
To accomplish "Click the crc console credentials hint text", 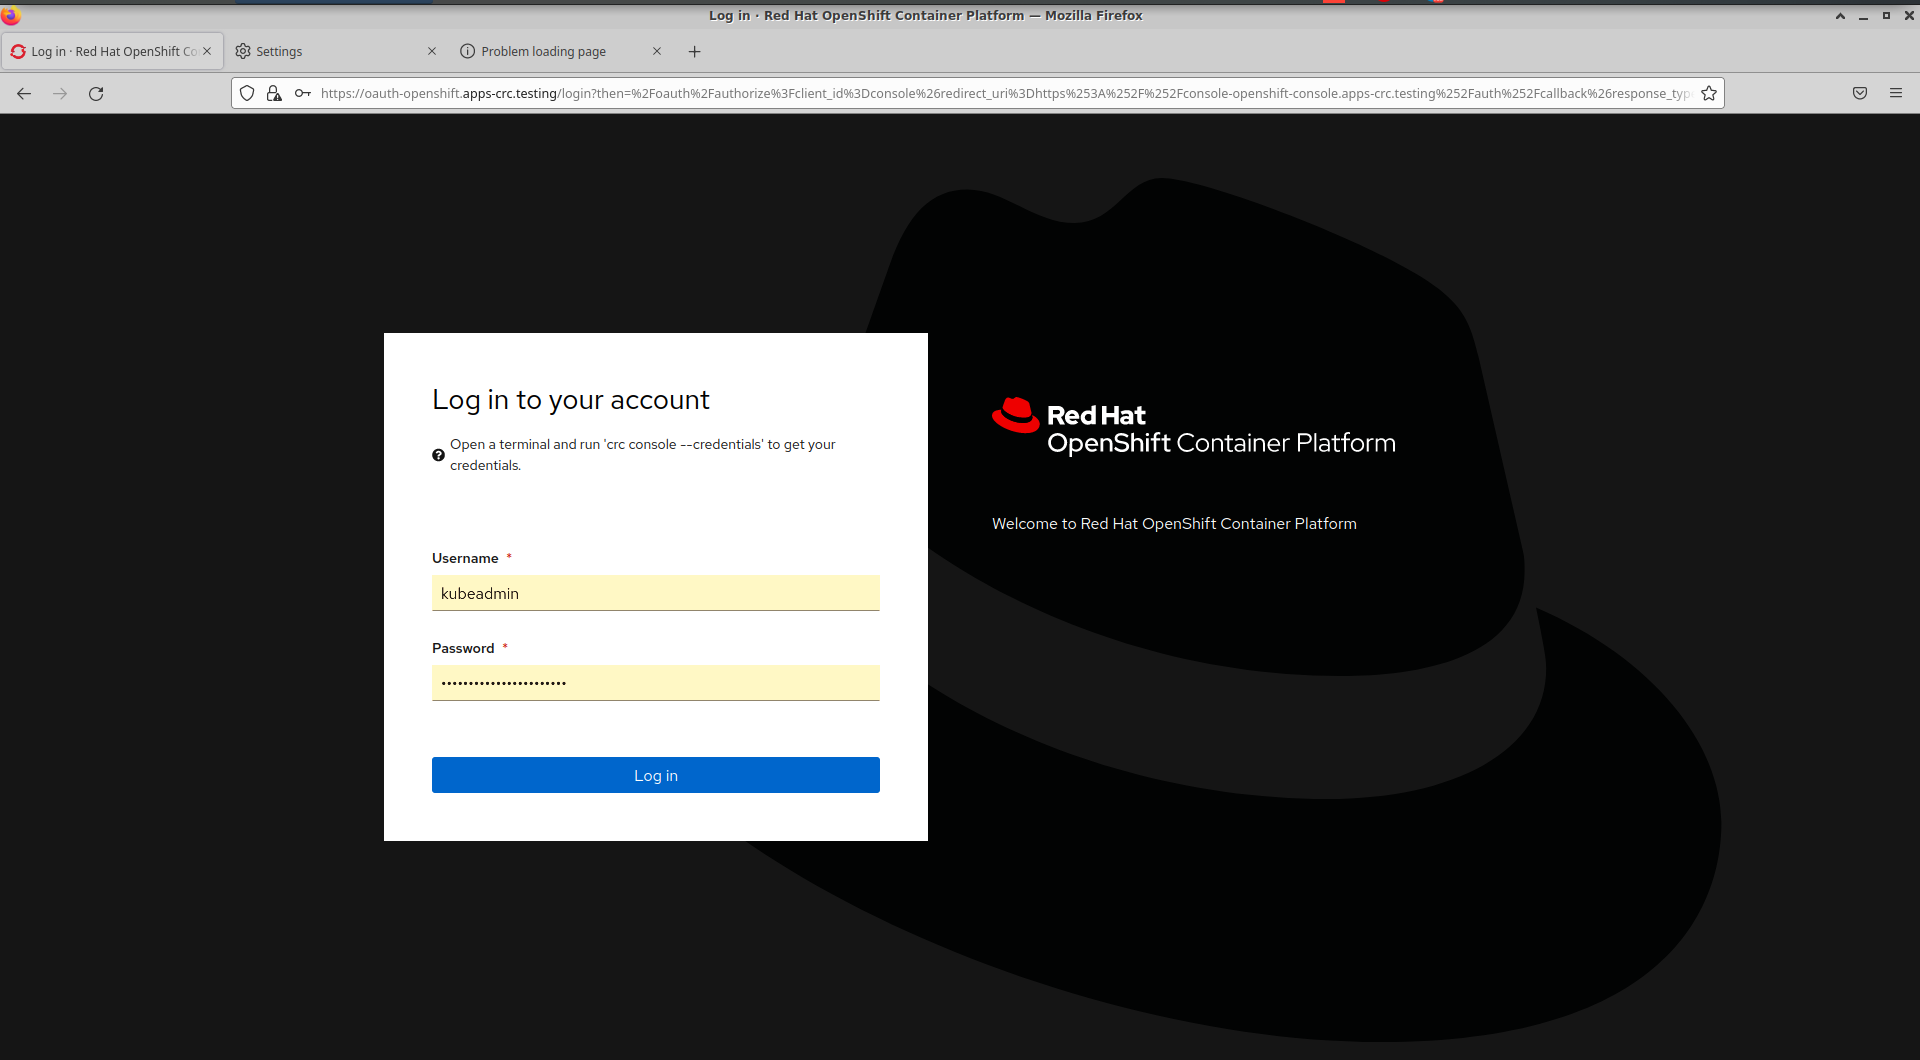I will tap(643, 455).
